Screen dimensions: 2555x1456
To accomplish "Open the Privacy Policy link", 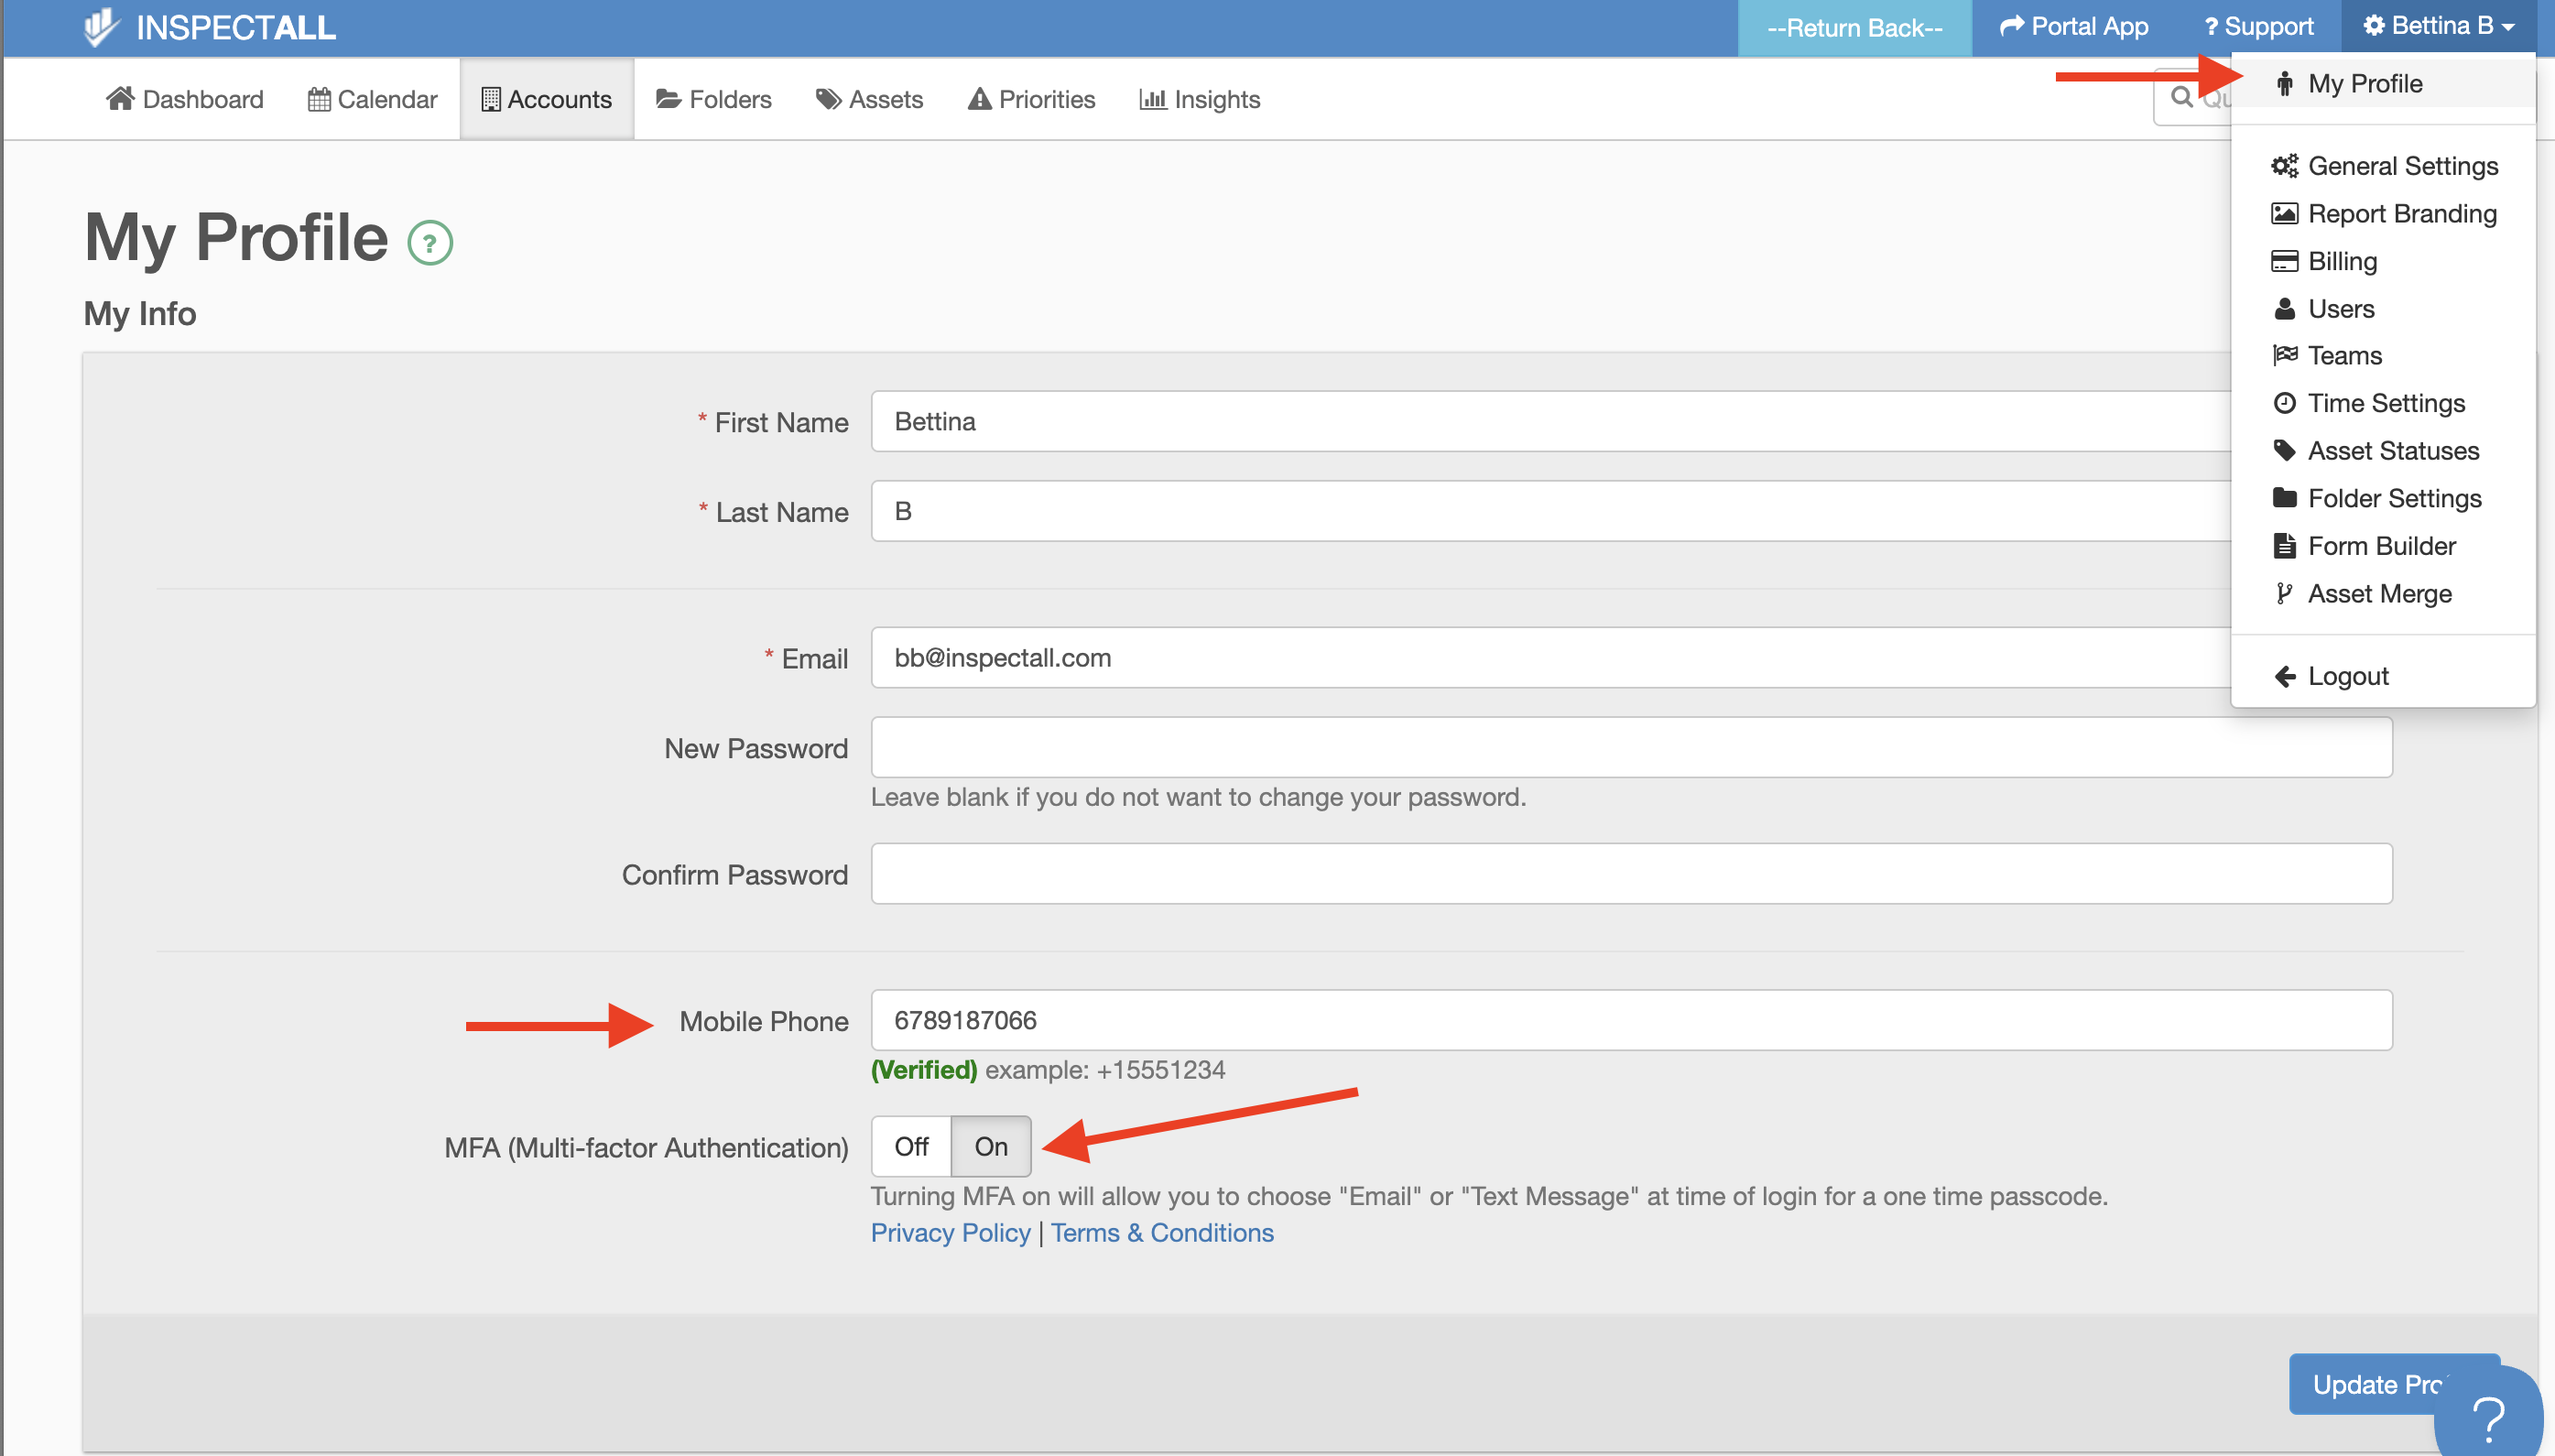I will (x=950, y=1233).
